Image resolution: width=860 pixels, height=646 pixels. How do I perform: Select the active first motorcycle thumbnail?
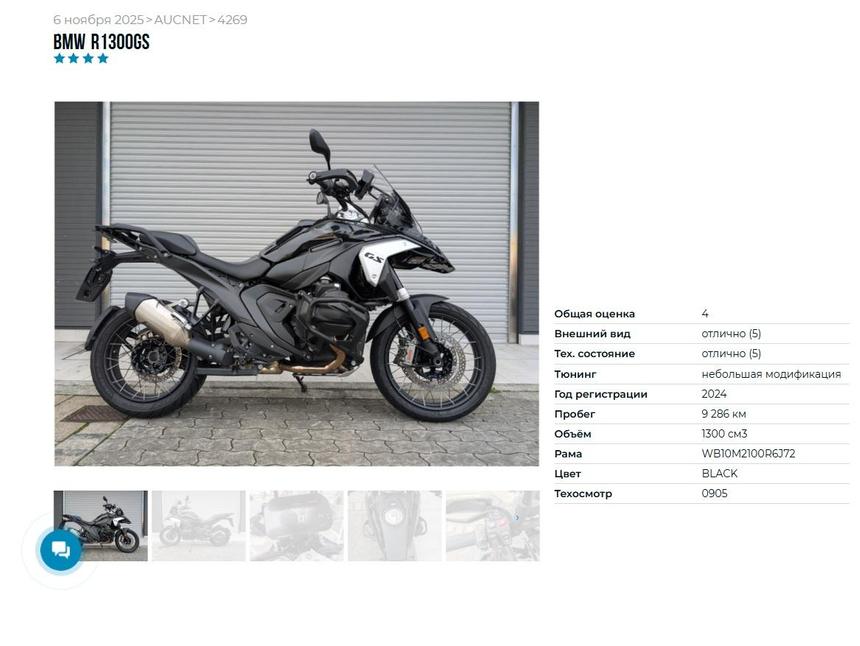(101, 525)
